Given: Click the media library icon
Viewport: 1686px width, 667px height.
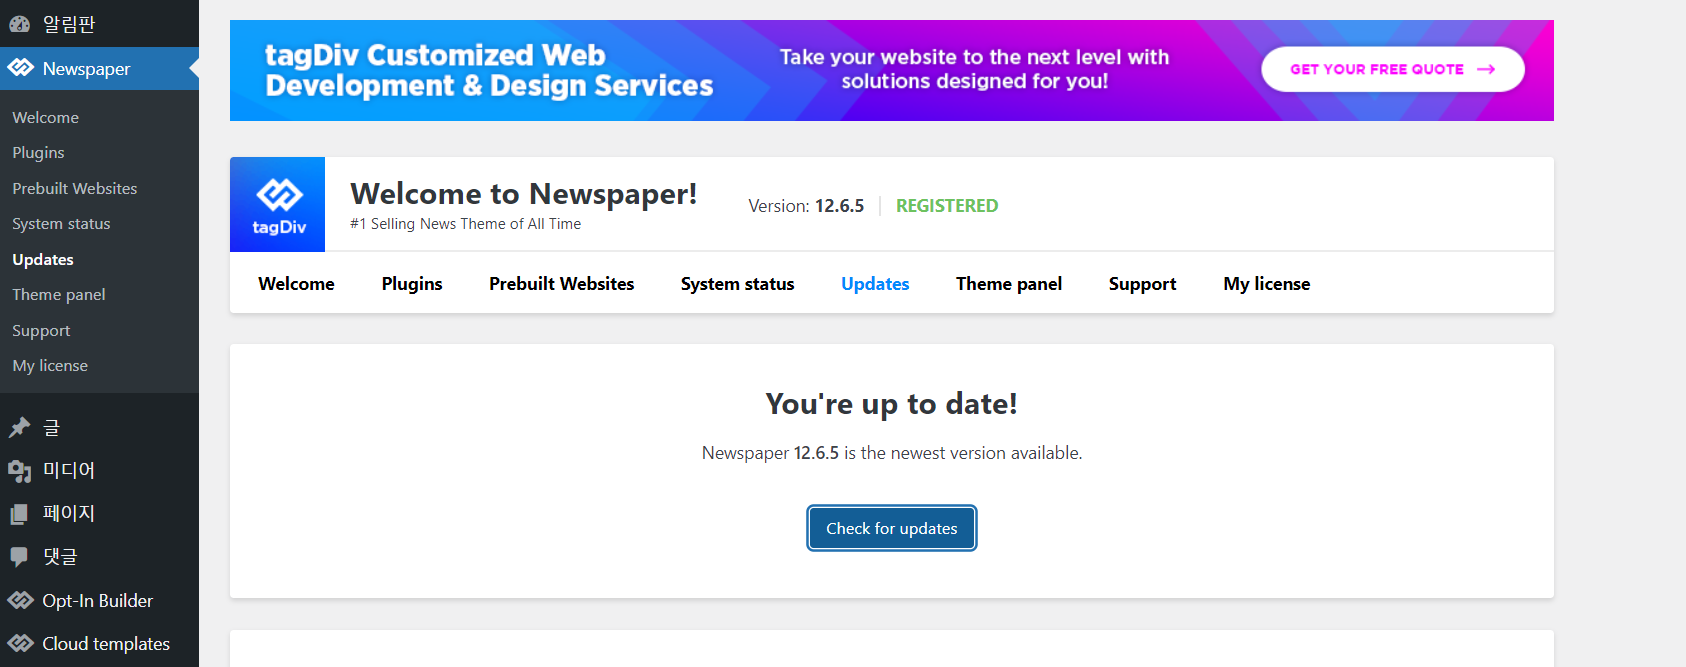Looking at the screenshot, I should tap(20, 471).
